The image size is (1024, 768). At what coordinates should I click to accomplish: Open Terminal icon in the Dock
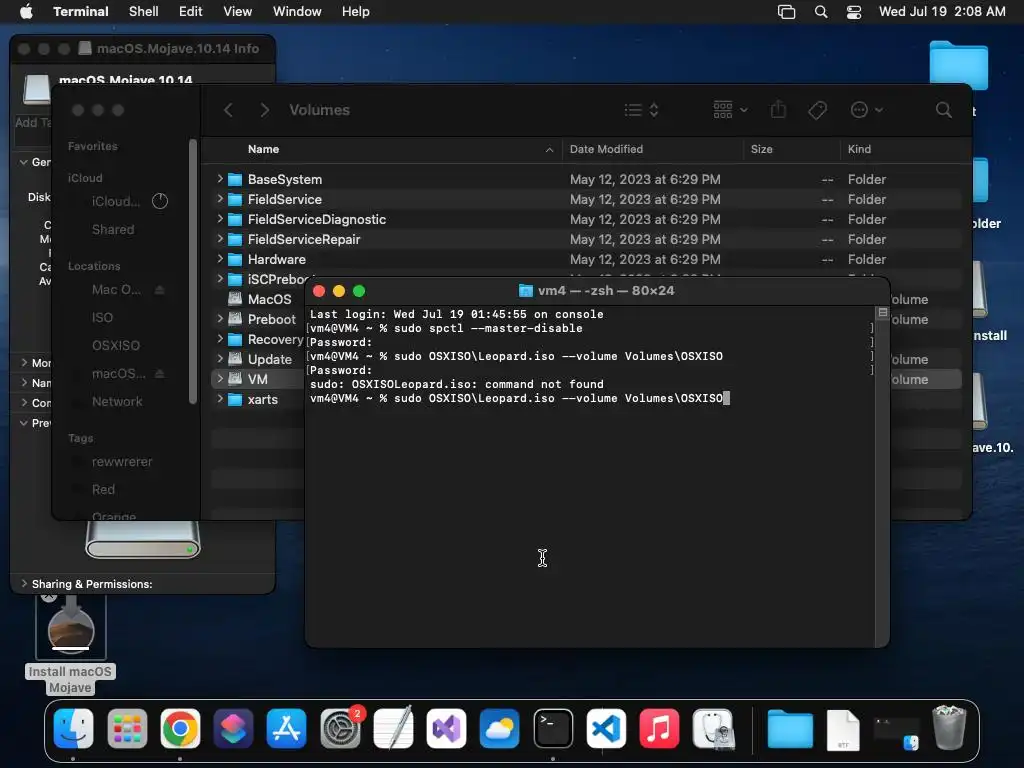553,728
